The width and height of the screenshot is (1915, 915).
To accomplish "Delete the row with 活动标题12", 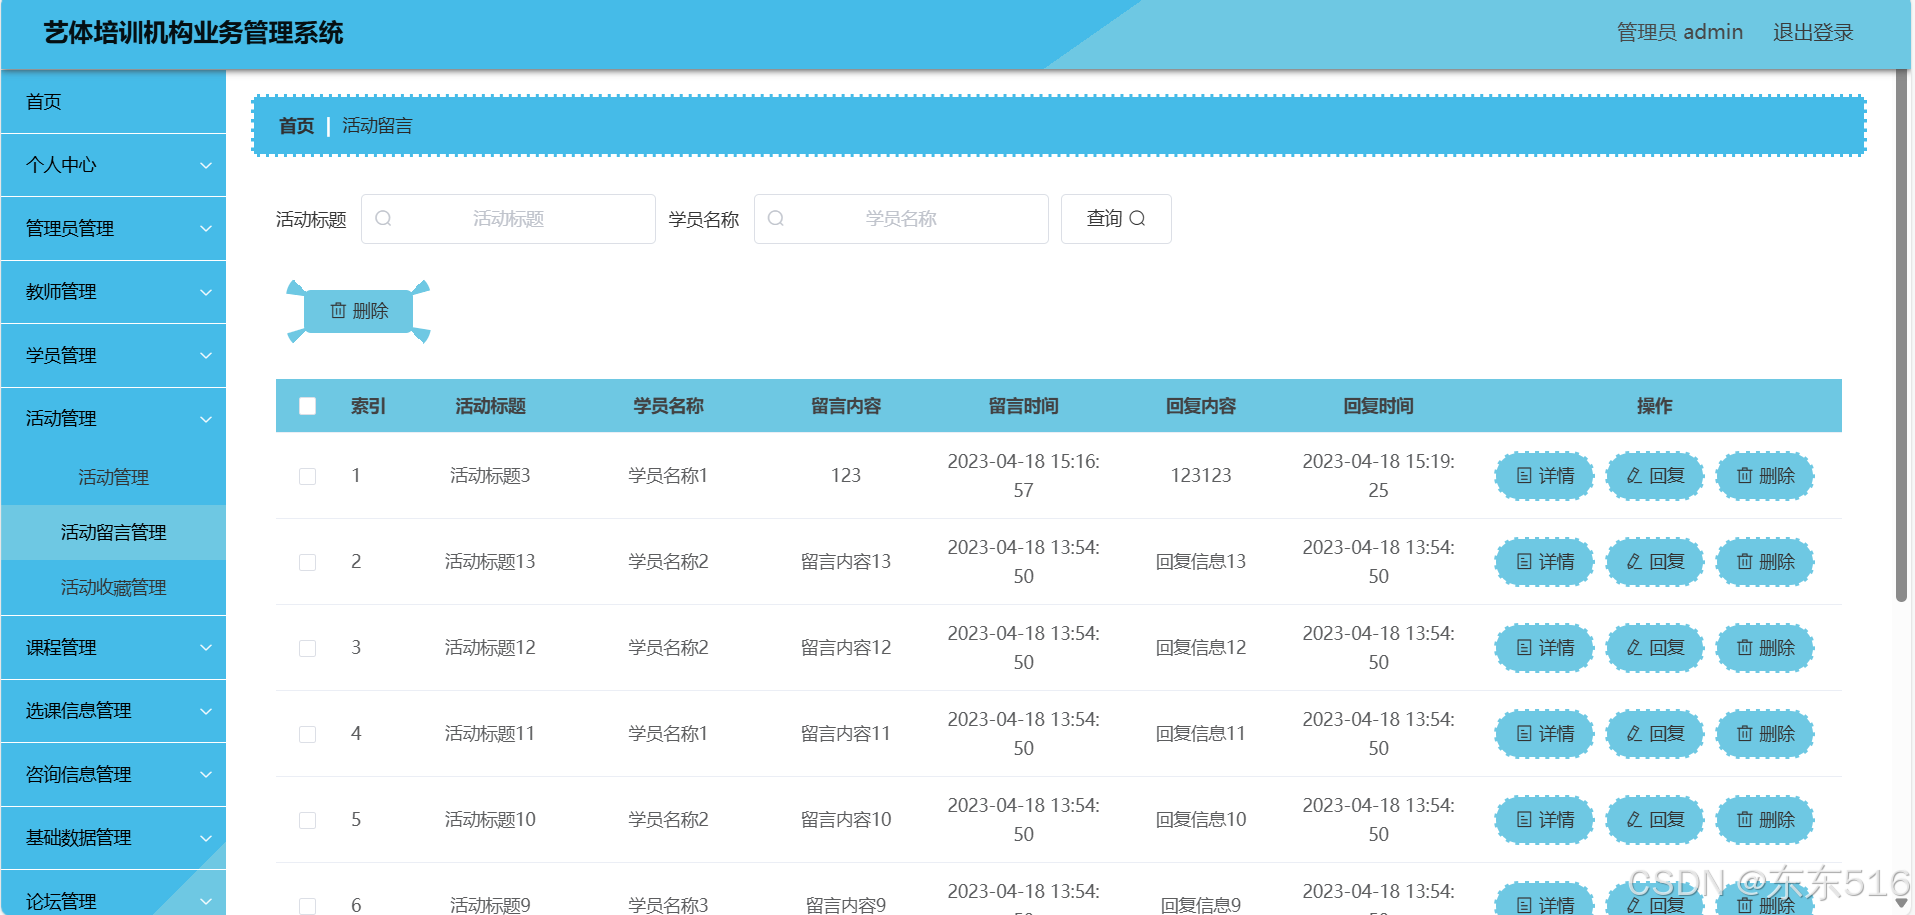I will (x=1765, y=648).
